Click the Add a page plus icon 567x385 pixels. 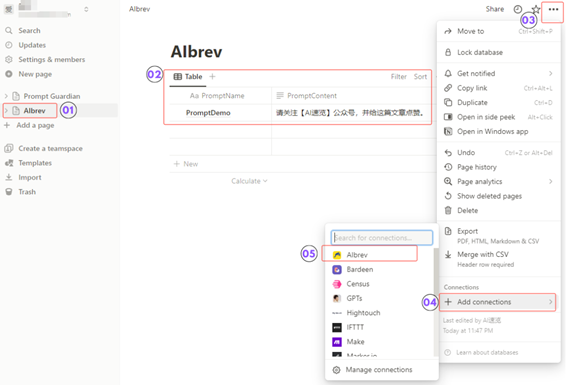[x=7, y=125]
